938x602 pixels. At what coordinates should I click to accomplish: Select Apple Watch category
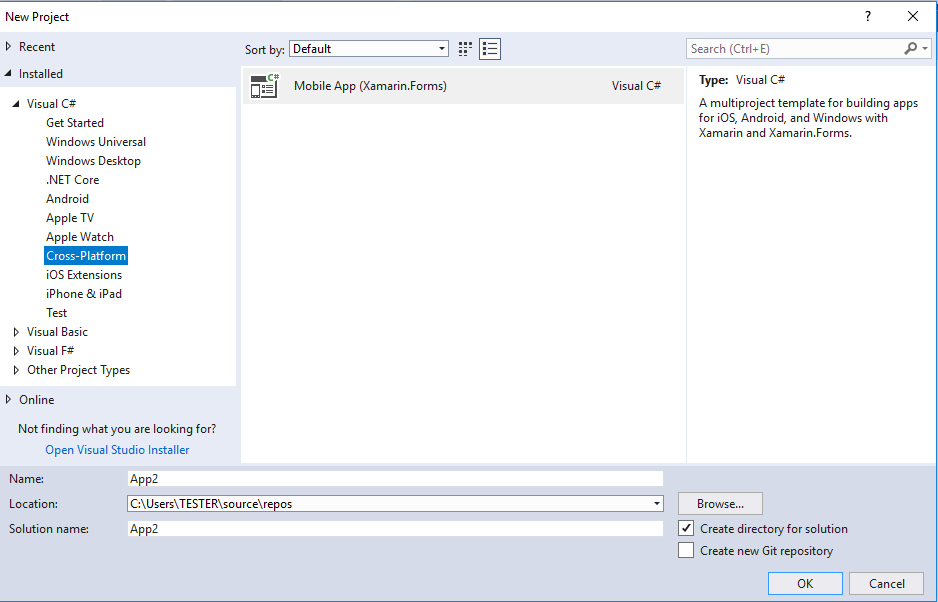click(x=80, y=237)
